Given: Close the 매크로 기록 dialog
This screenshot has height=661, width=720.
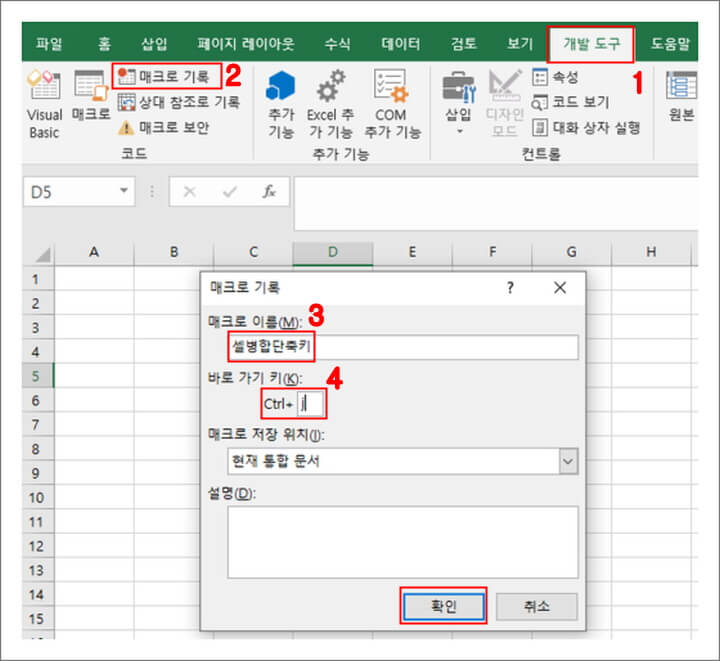Looking at the screenshot, I should click(x=560, y=288).
